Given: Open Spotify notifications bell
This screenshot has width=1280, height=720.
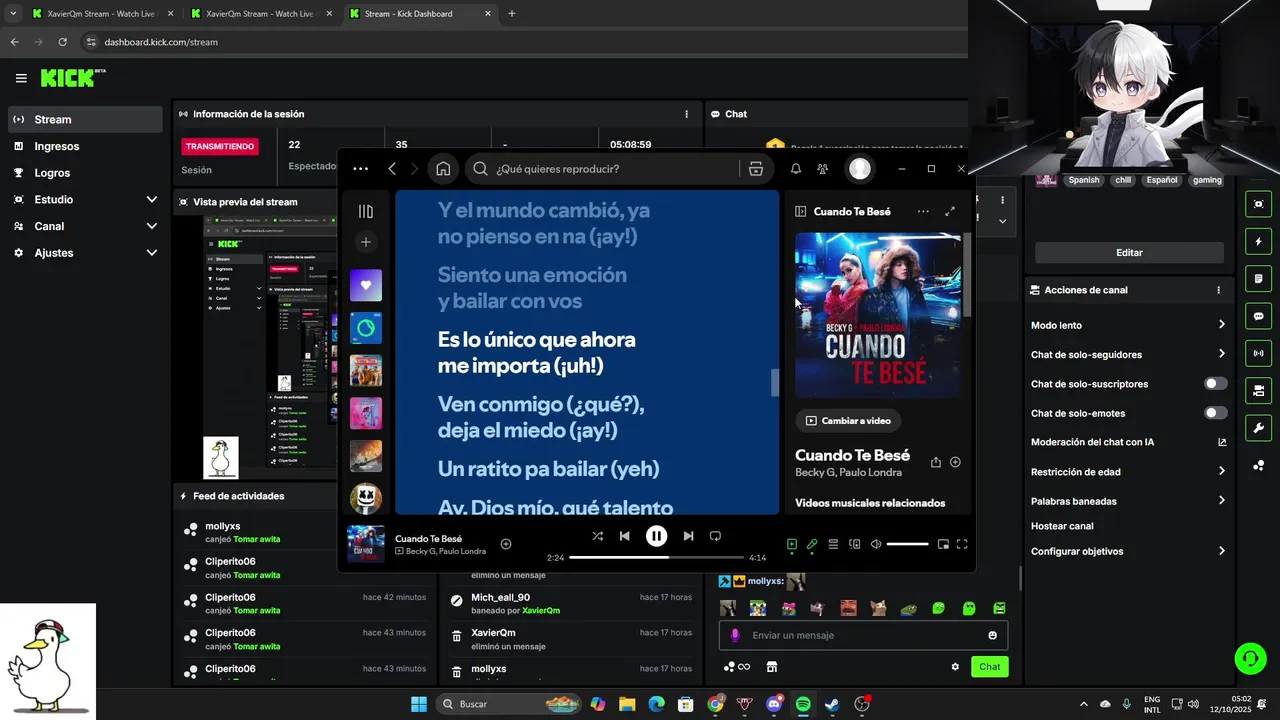Looking at the screenshot, I should pos(796,169).
